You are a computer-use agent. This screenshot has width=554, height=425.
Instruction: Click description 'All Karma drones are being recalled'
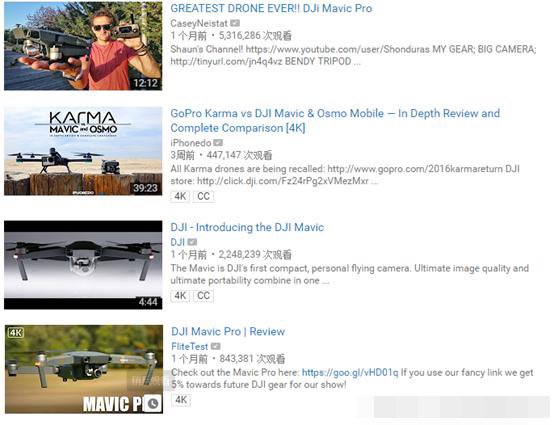[x=345, y=175]
